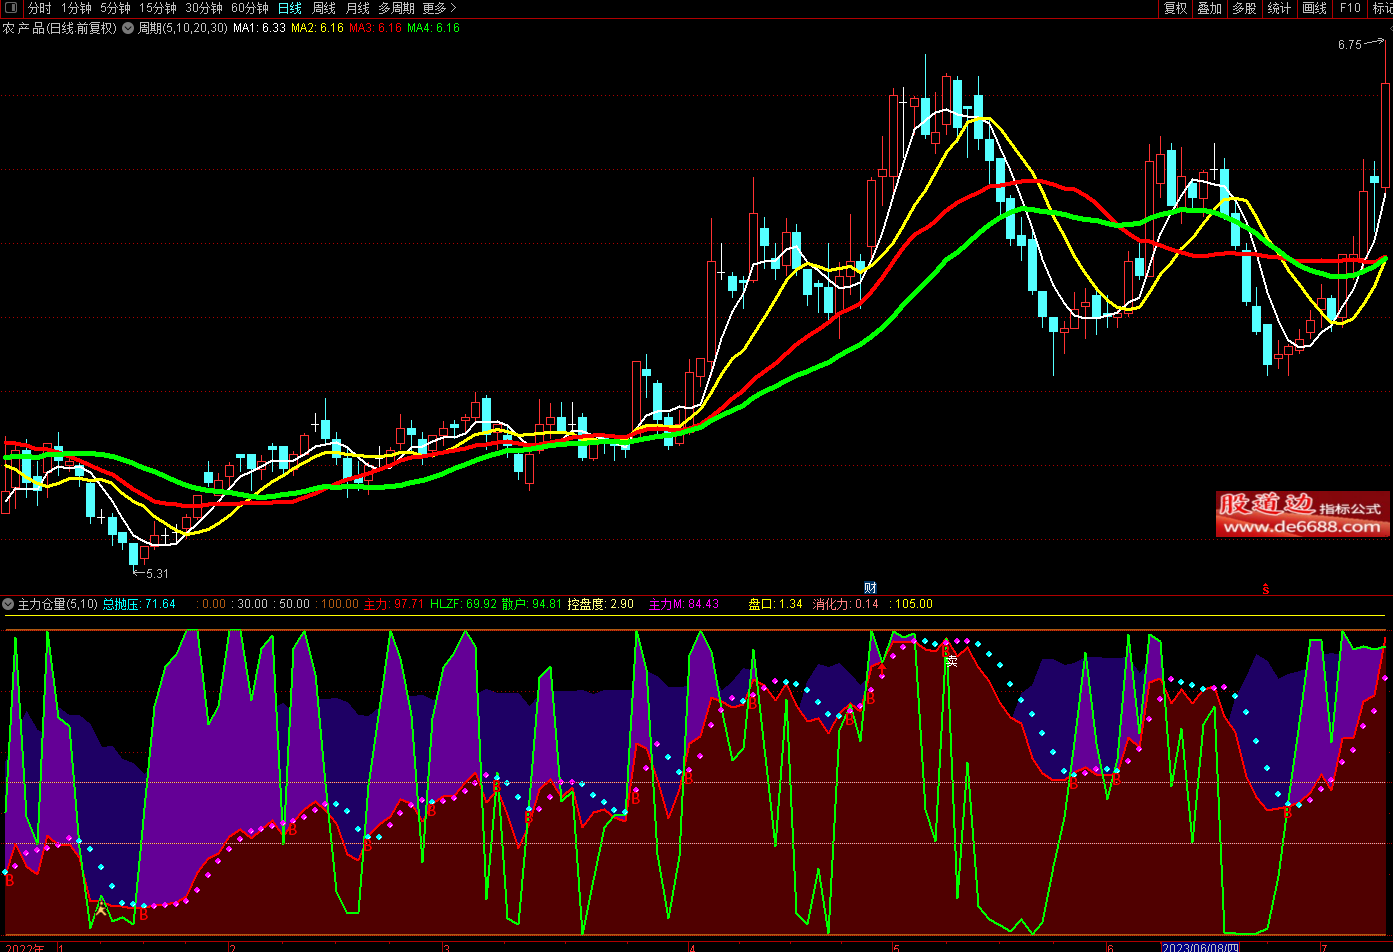
Task: Click the magenta 主力M: 84.43 value
Action: point(684,604)
